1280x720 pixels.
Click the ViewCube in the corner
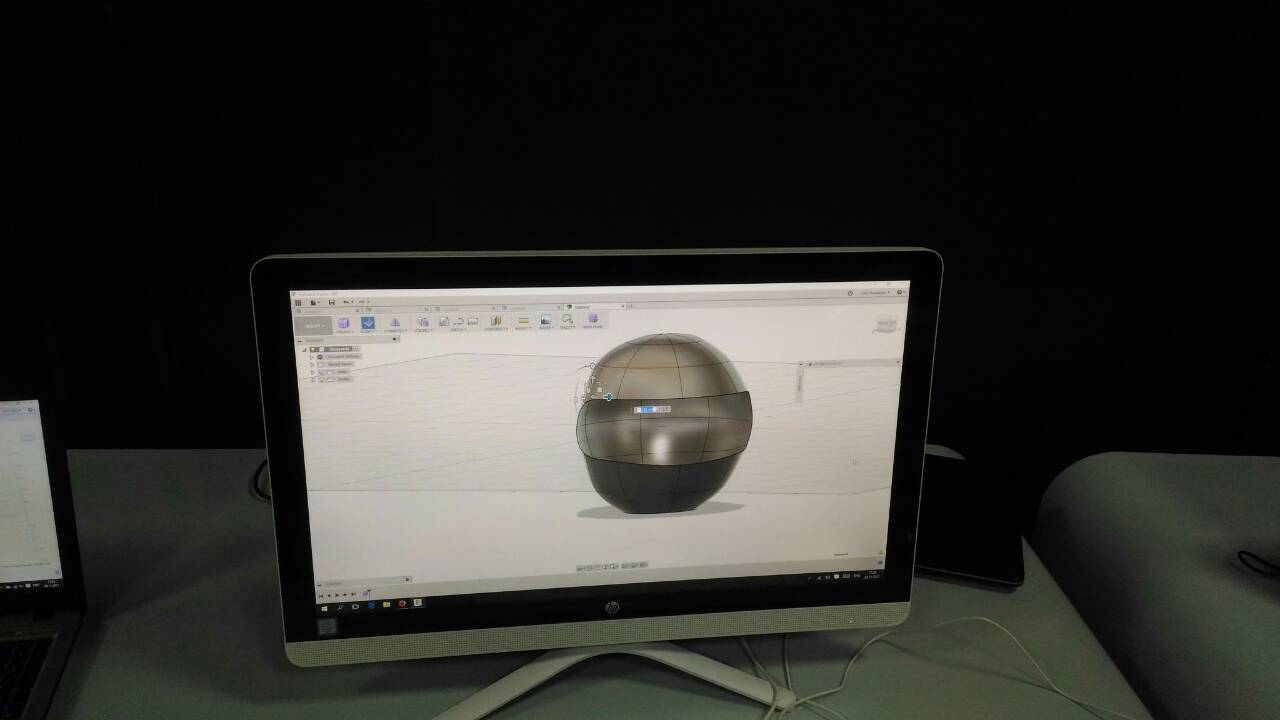pos(885,323)
